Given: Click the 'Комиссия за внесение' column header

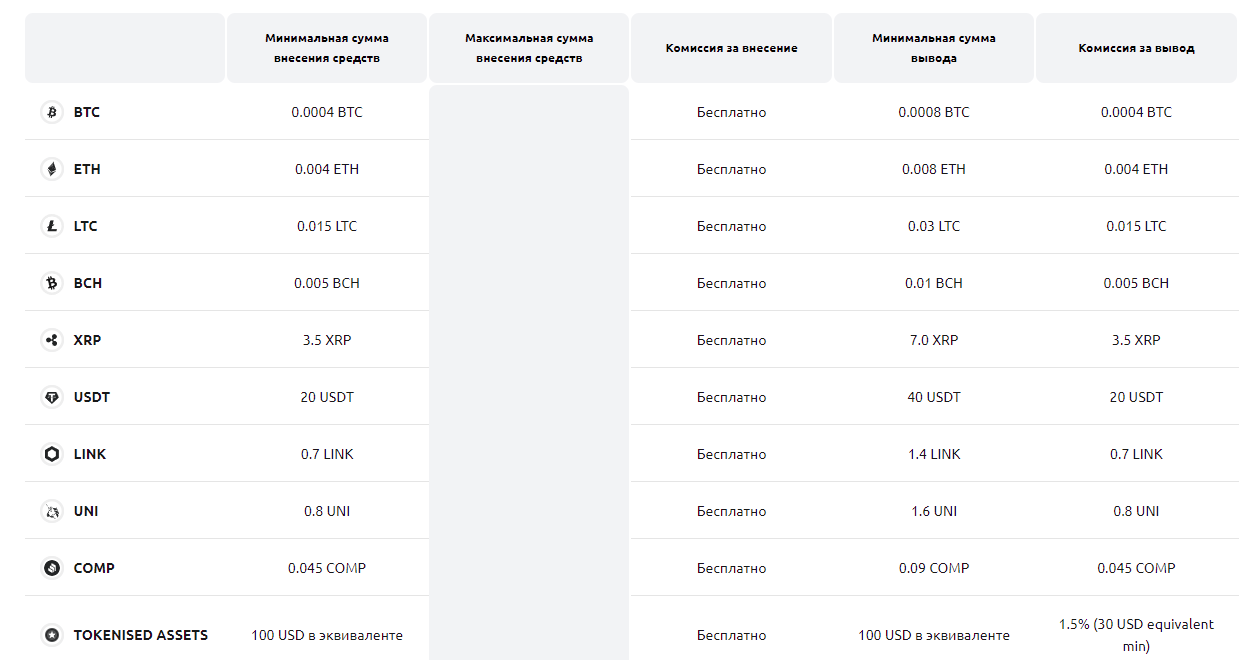Looking at the screenshot, I should (x=731, y=48).
